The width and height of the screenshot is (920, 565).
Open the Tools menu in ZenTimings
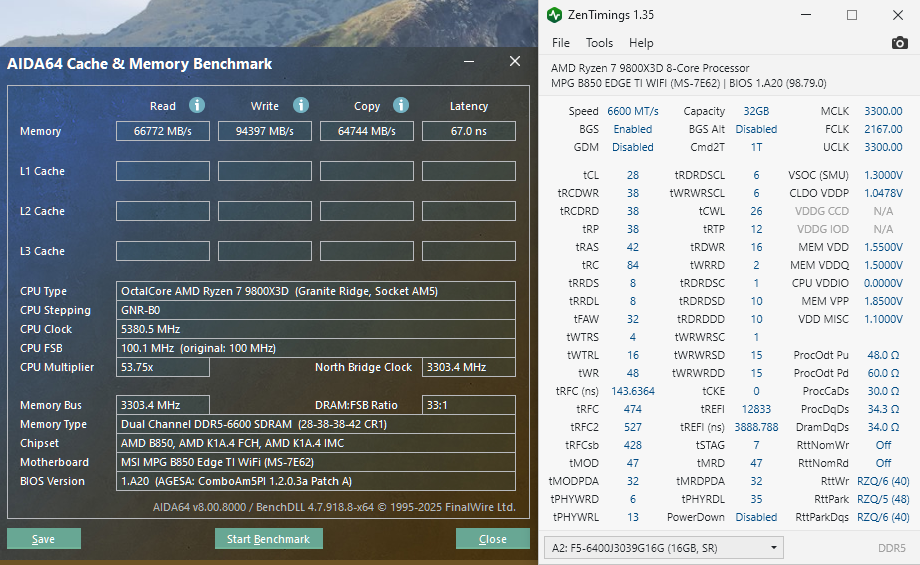pos(599,43)
